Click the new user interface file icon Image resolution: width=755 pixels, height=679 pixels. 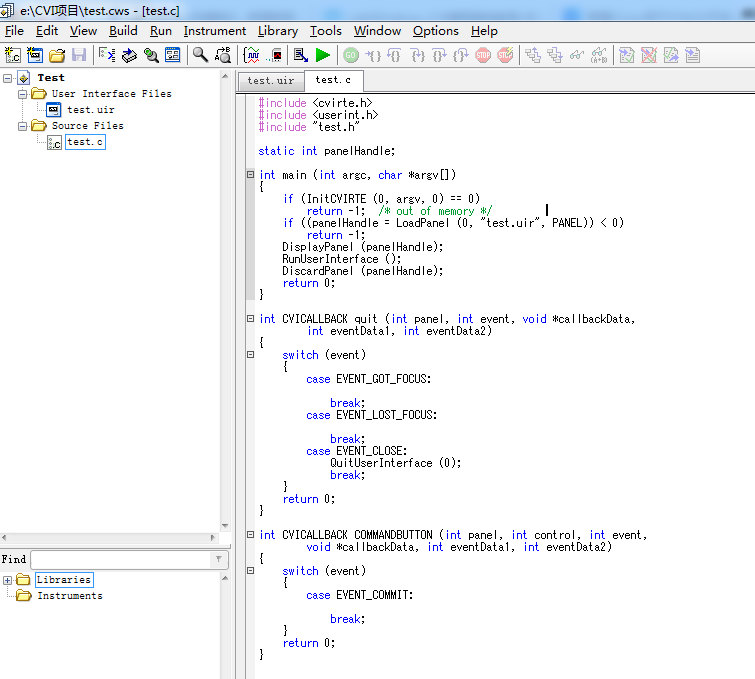pyautogui.click(x=35, y=55)
